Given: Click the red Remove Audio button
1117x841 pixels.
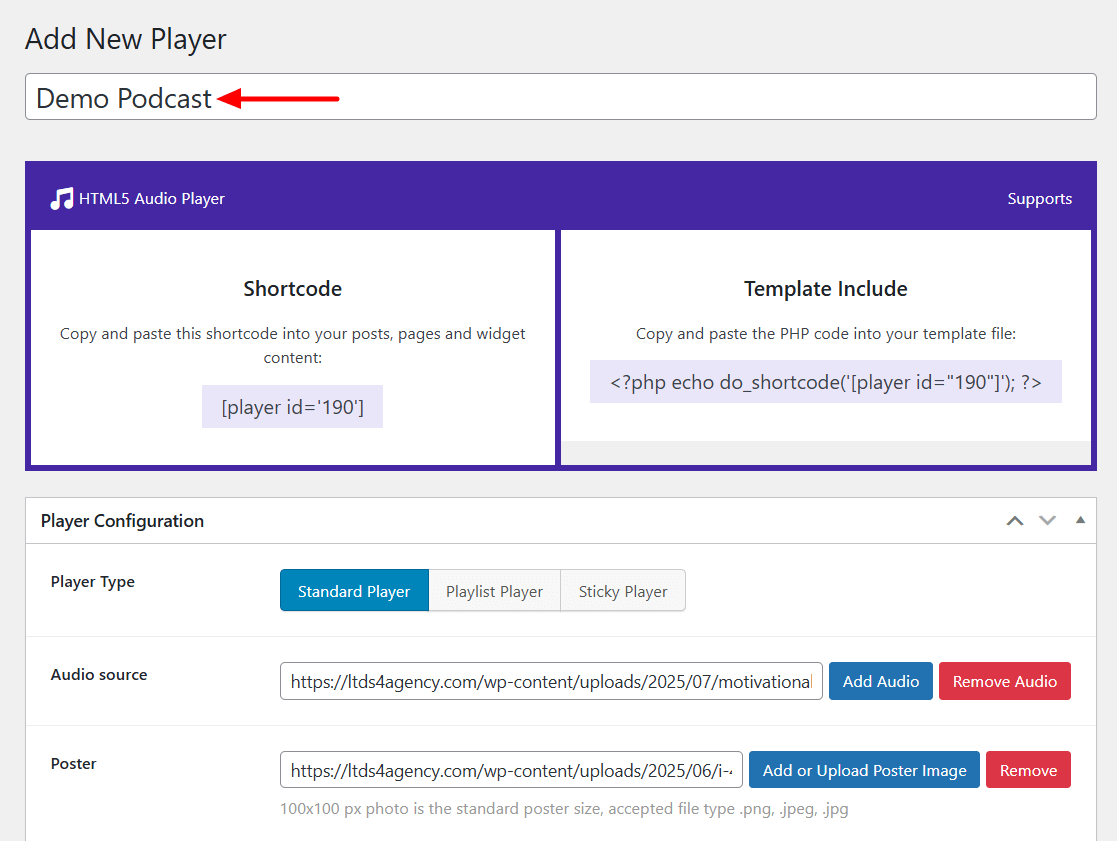Looking at the screenshot, I should click(x=1004, y=681).
